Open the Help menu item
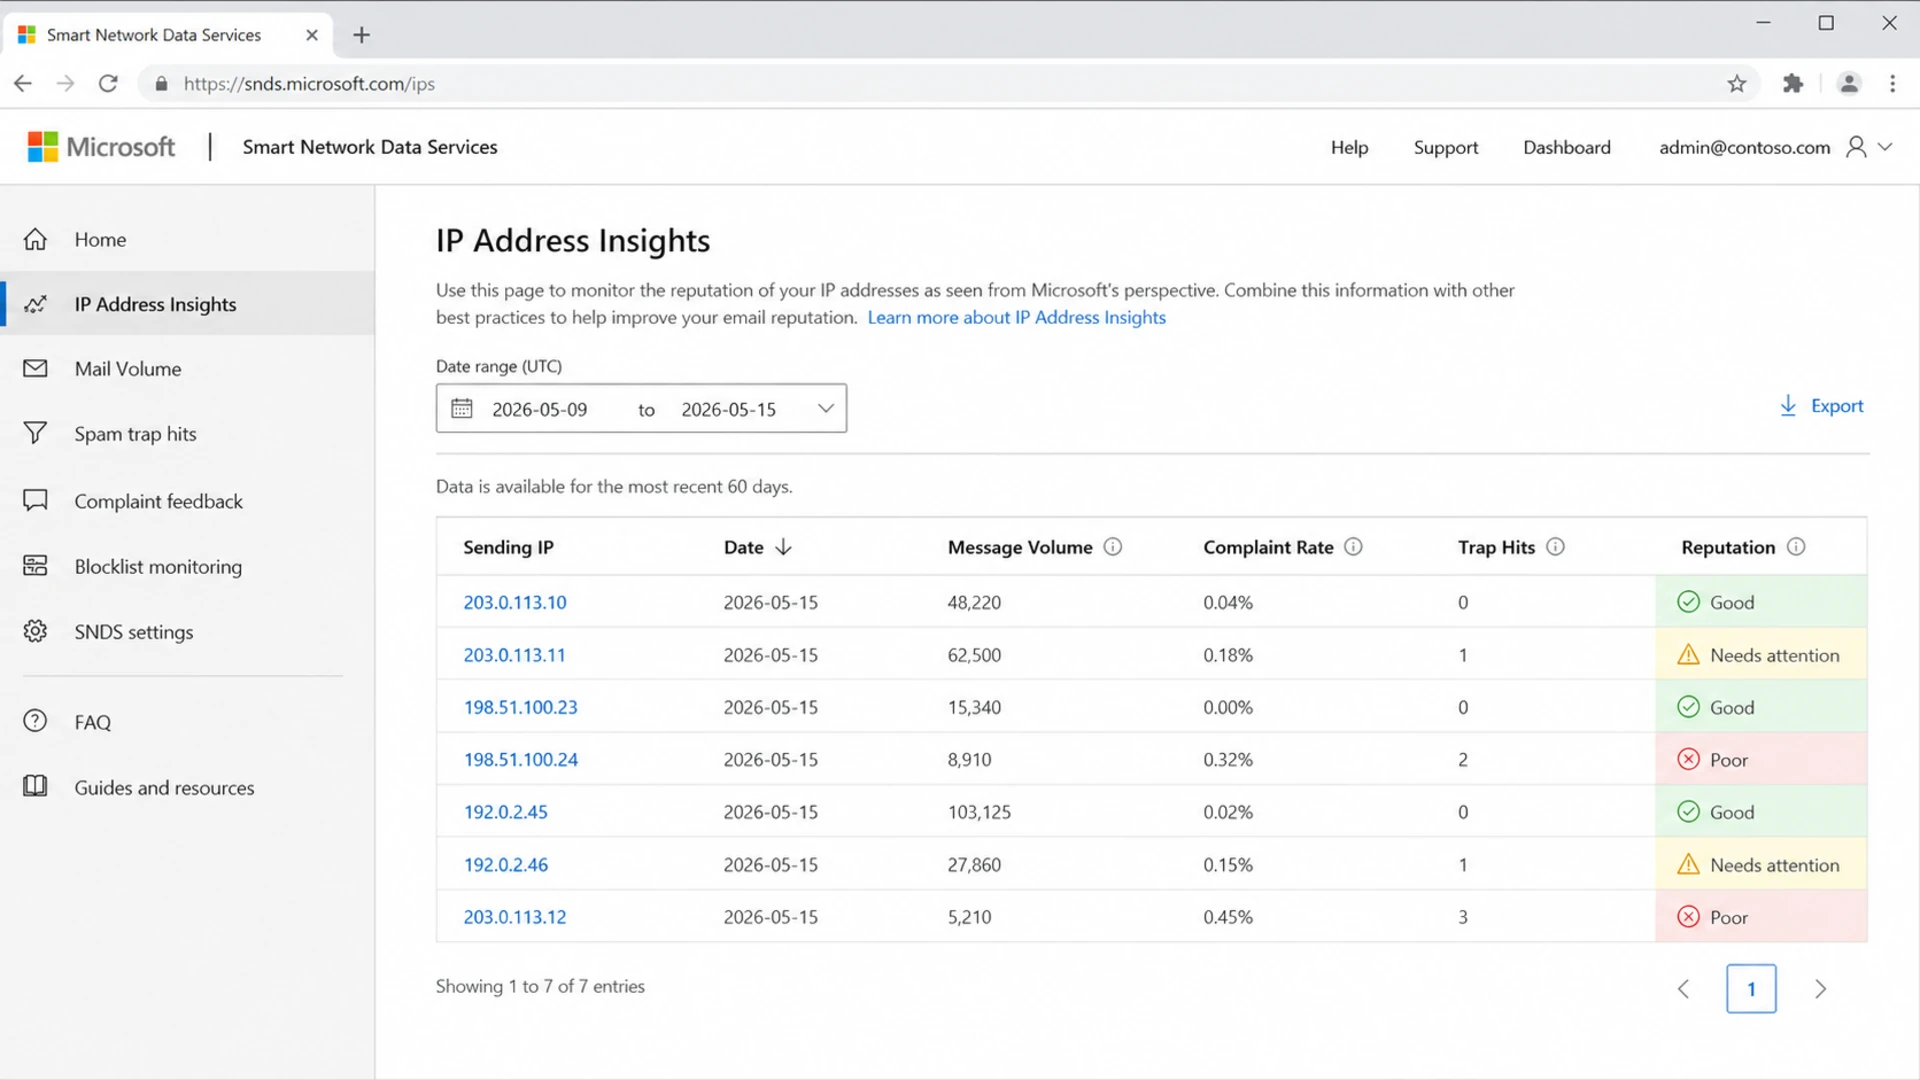Image resolution: width=1920 pixels, height=1080 pixels. pos(1349,147)
